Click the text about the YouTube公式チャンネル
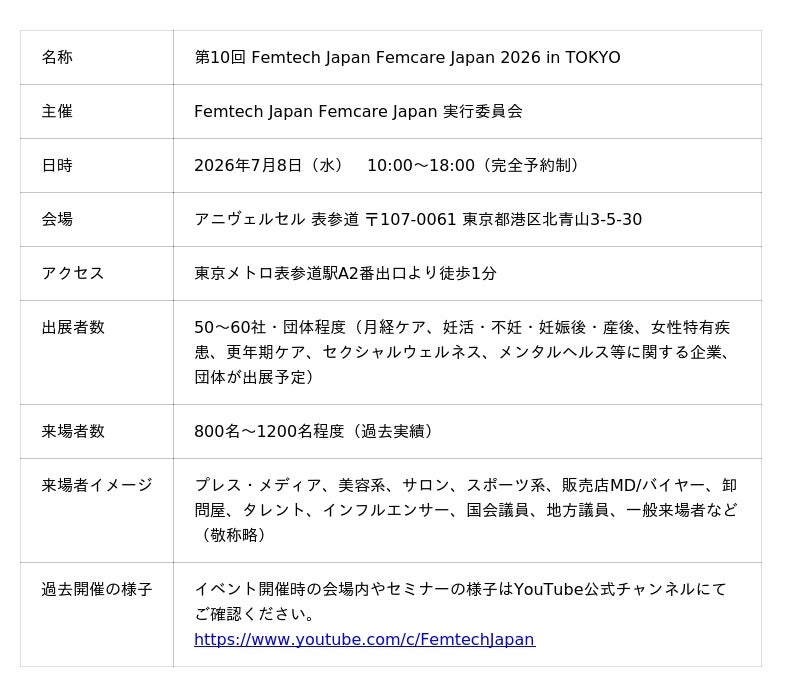The height and width of the screenshot is (697, 800). pyautogui.click(x=460, y=602)
